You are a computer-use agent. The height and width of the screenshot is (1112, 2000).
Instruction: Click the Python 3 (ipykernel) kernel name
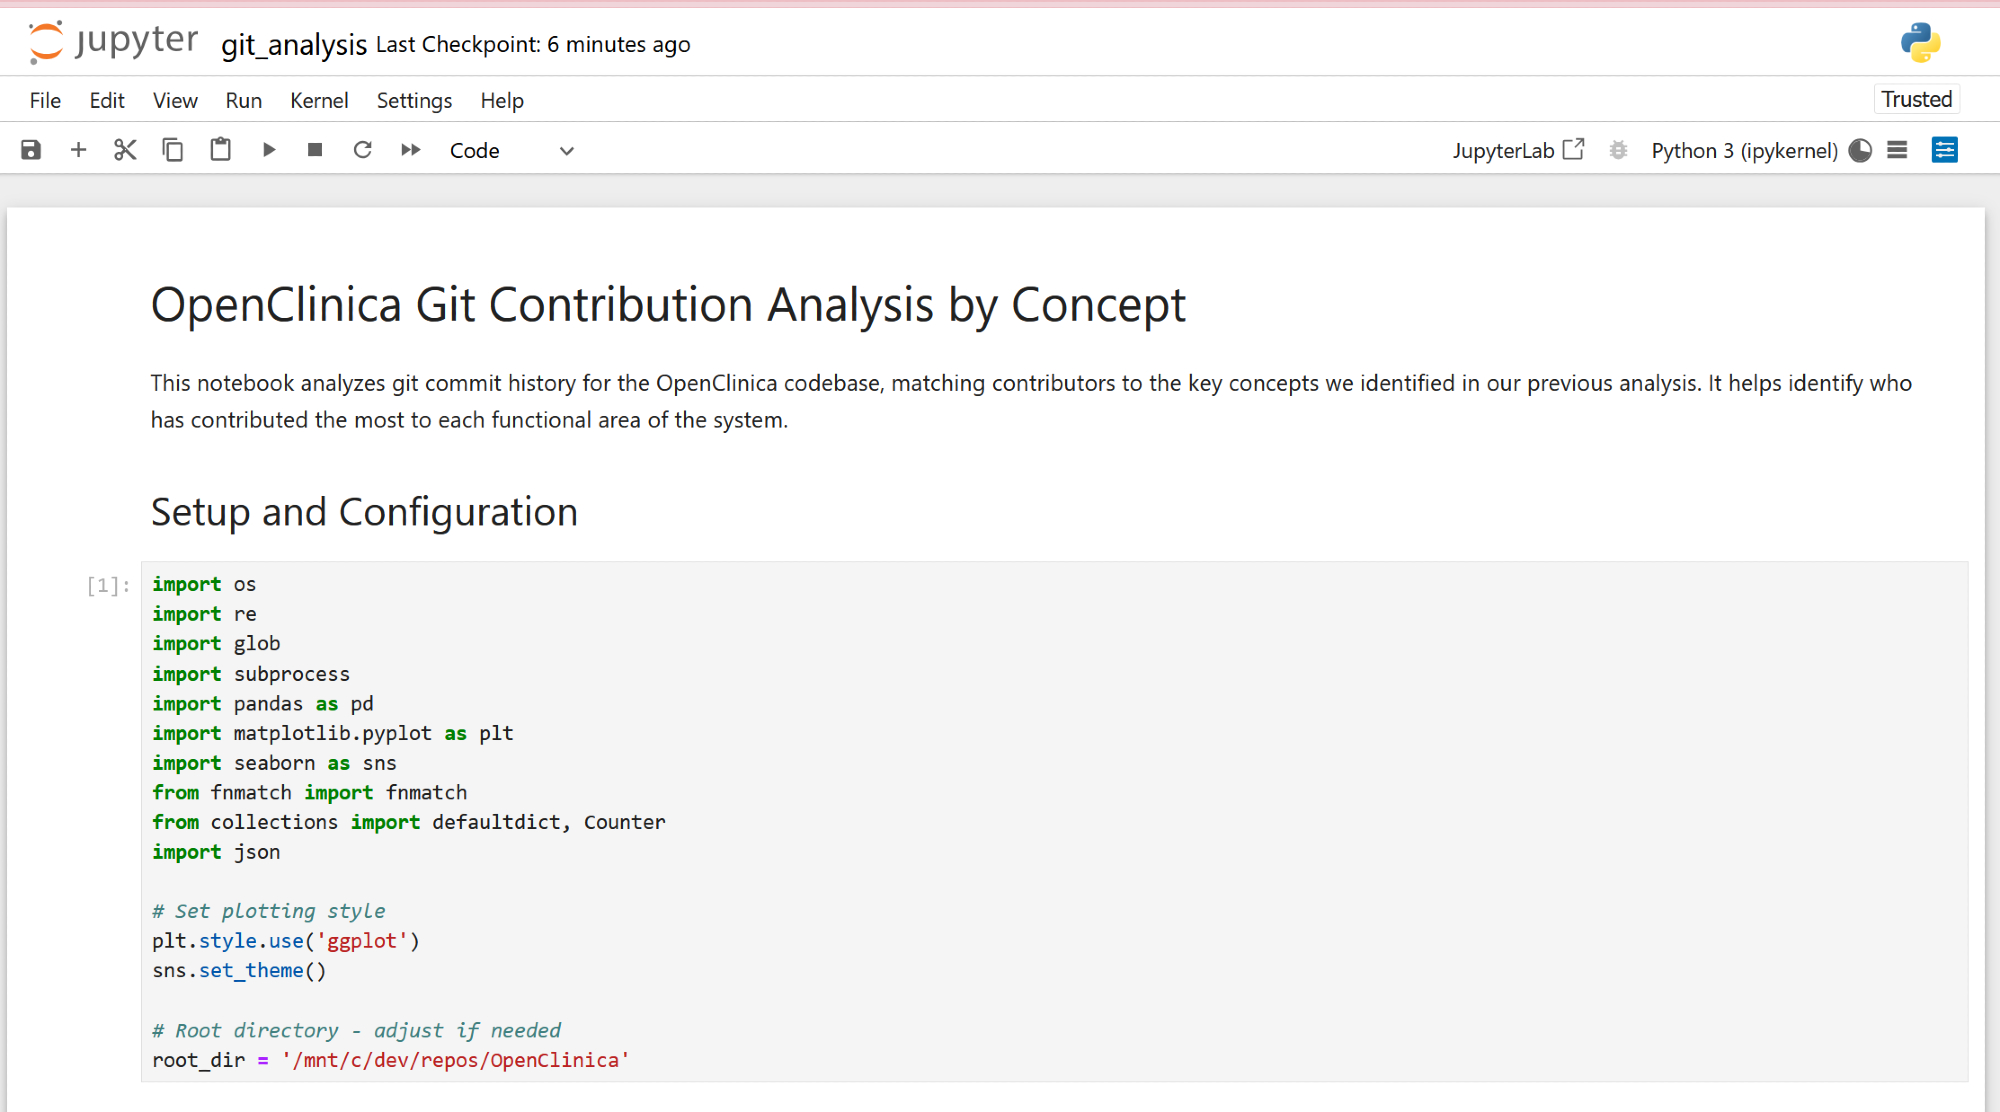(x=1744, y=151)
